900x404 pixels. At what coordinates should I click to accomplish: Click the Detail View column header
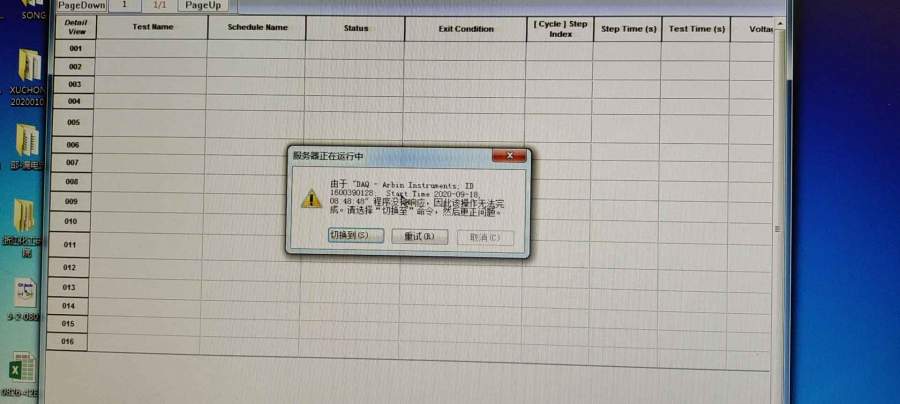[x=76, y=27]
